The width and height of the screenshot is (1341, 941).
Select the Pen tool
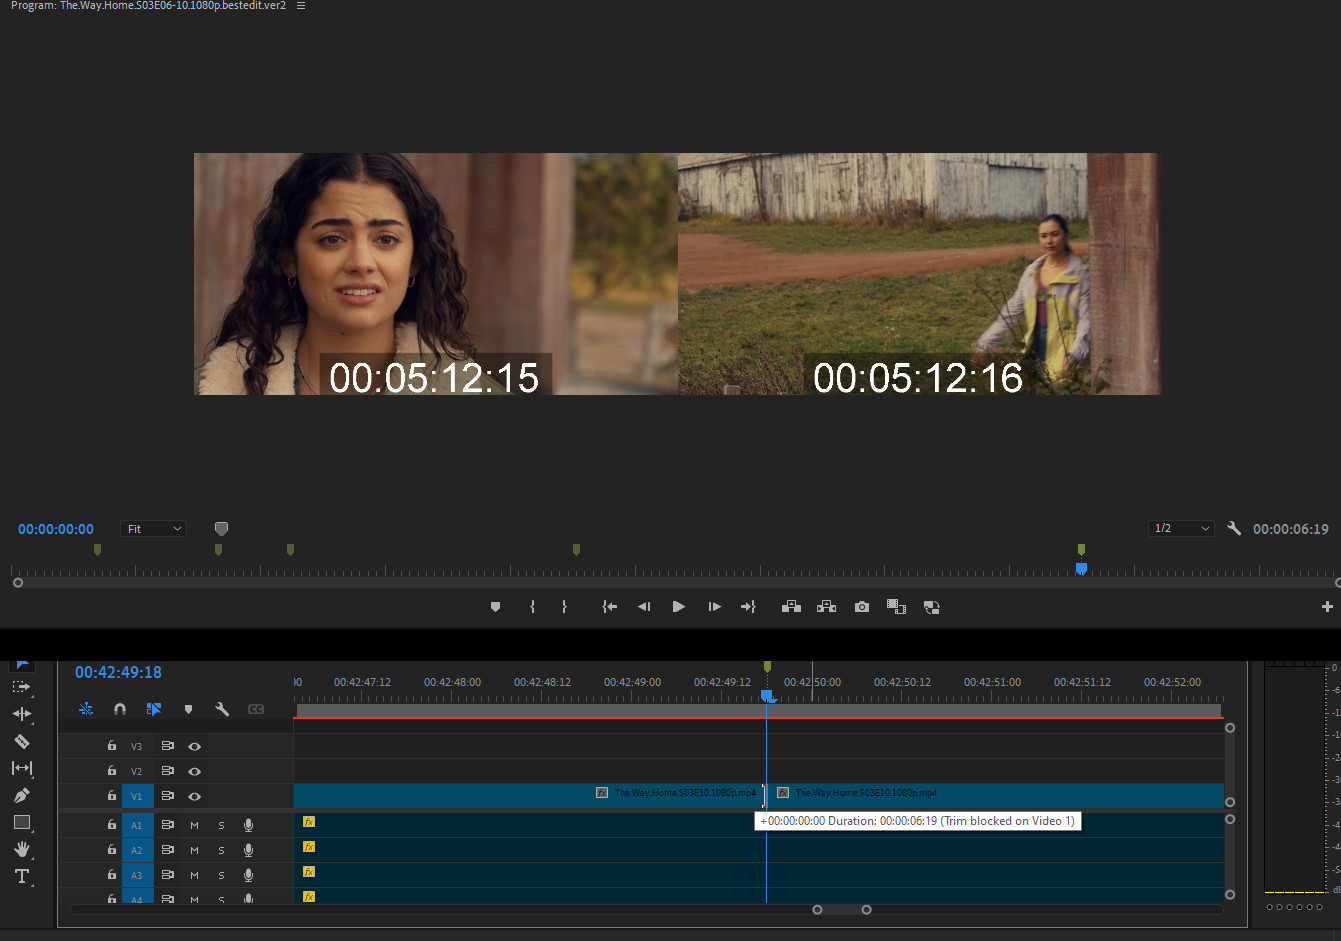21,795
